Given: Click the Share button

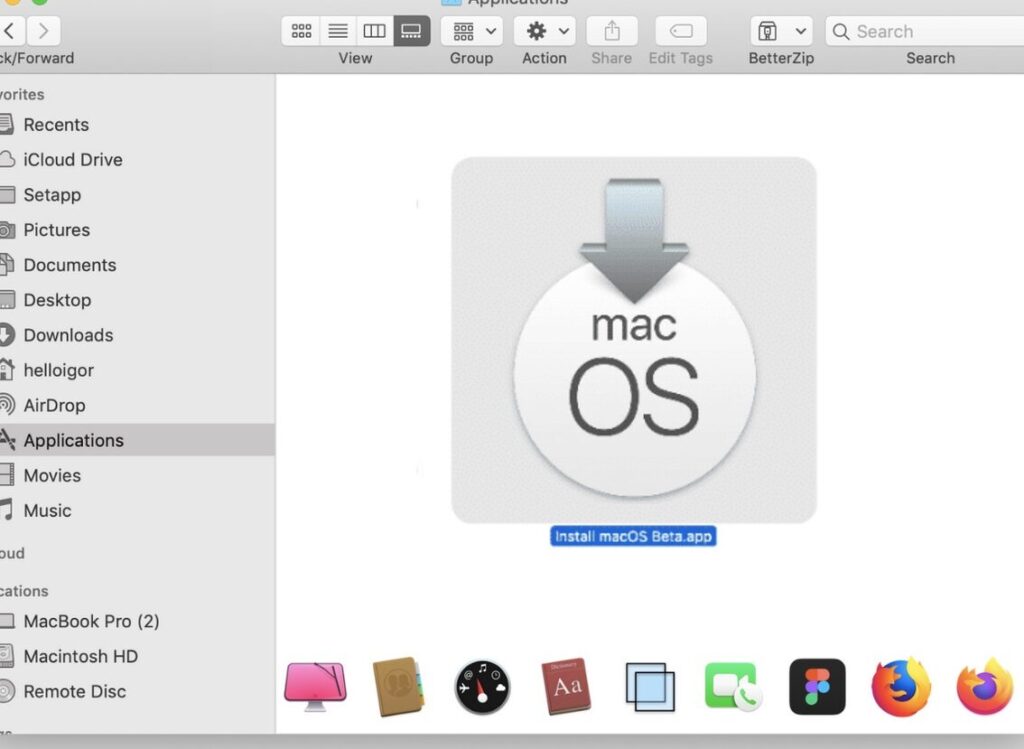Looking at the screenshot, I should coord(612,31).
